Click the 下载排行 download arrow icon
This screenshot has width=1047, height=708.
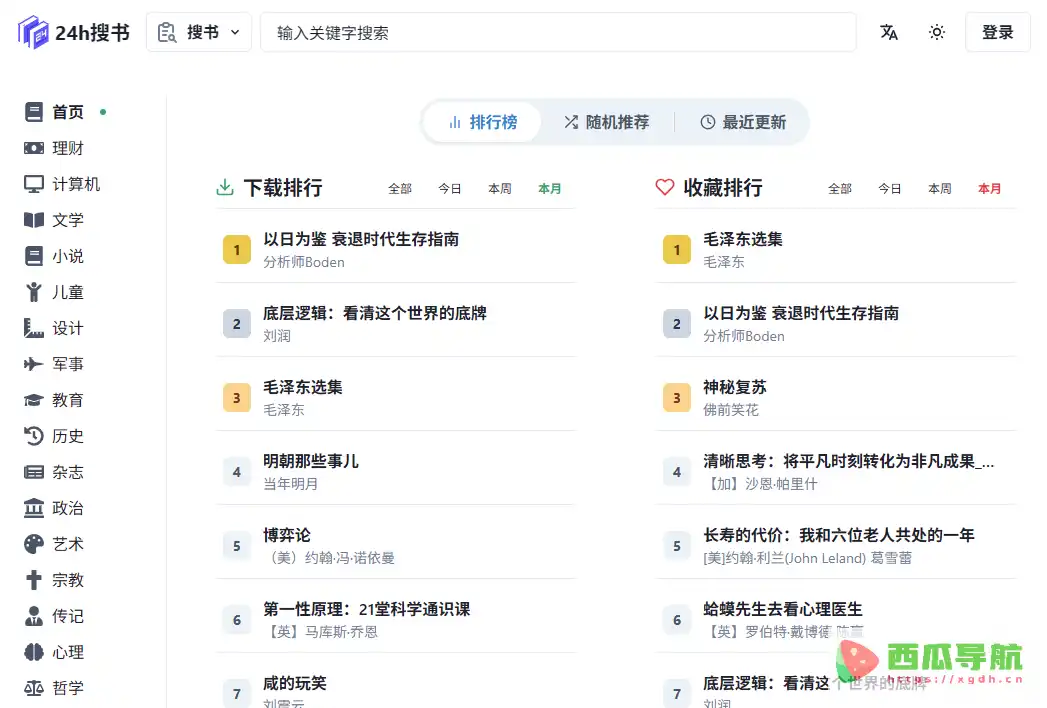point(225,188)
